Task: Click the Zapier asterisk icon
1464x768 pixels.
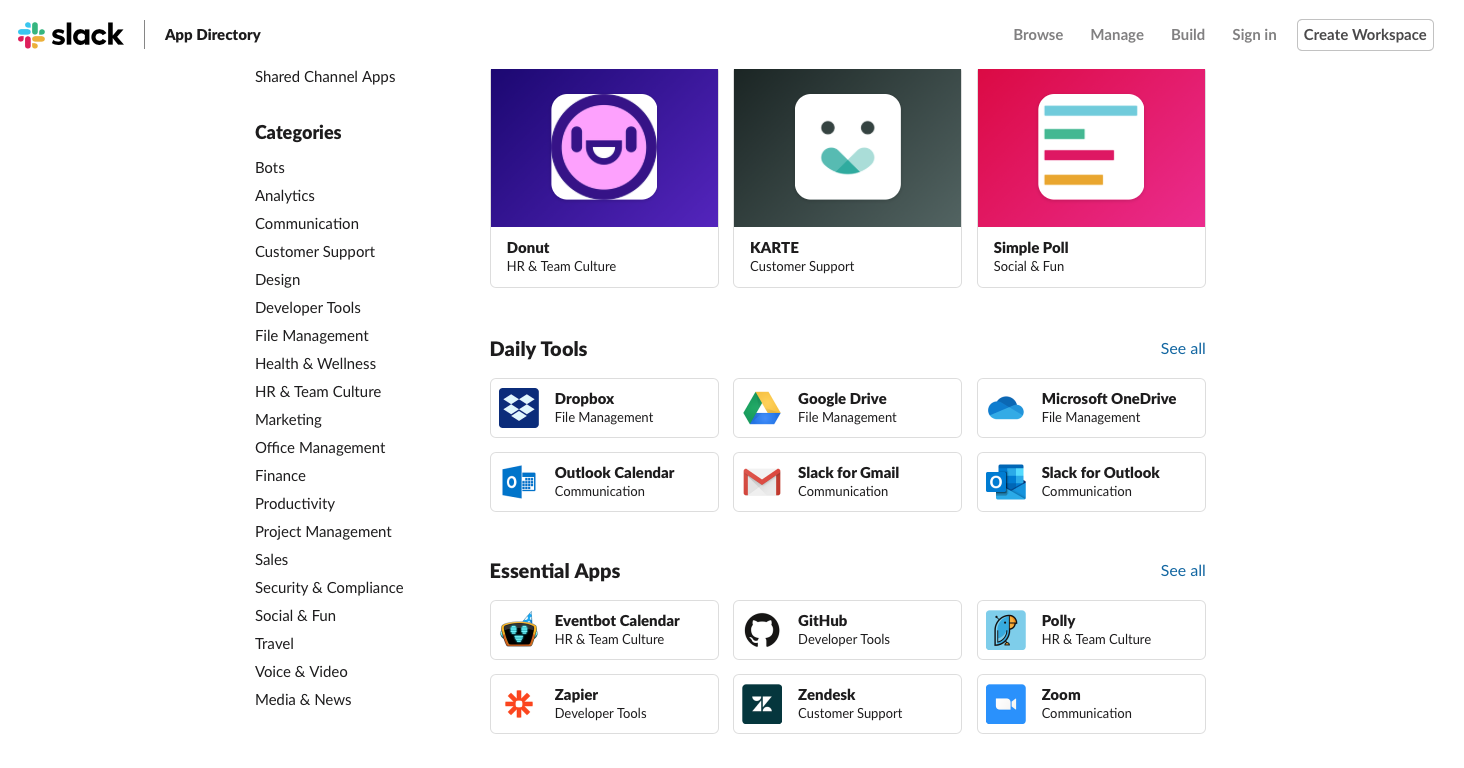Action: click(x=519, y=704)
